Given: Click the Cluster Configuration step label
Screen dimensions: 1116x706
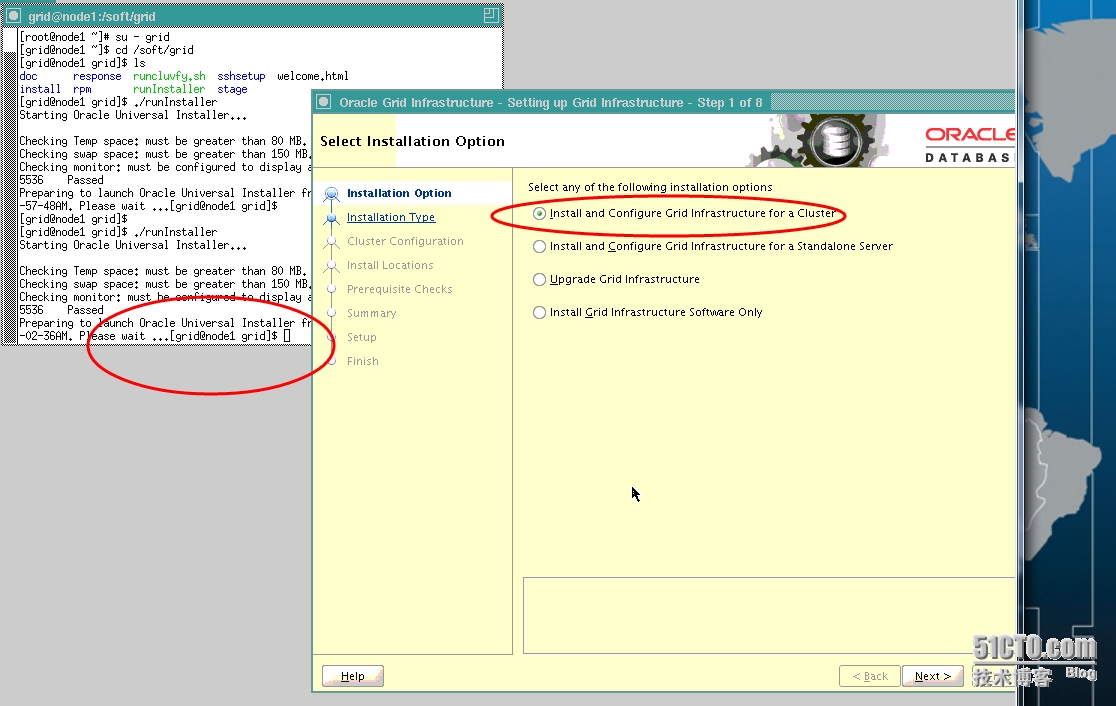Looking at the screenshot, I should pos(405,241).
